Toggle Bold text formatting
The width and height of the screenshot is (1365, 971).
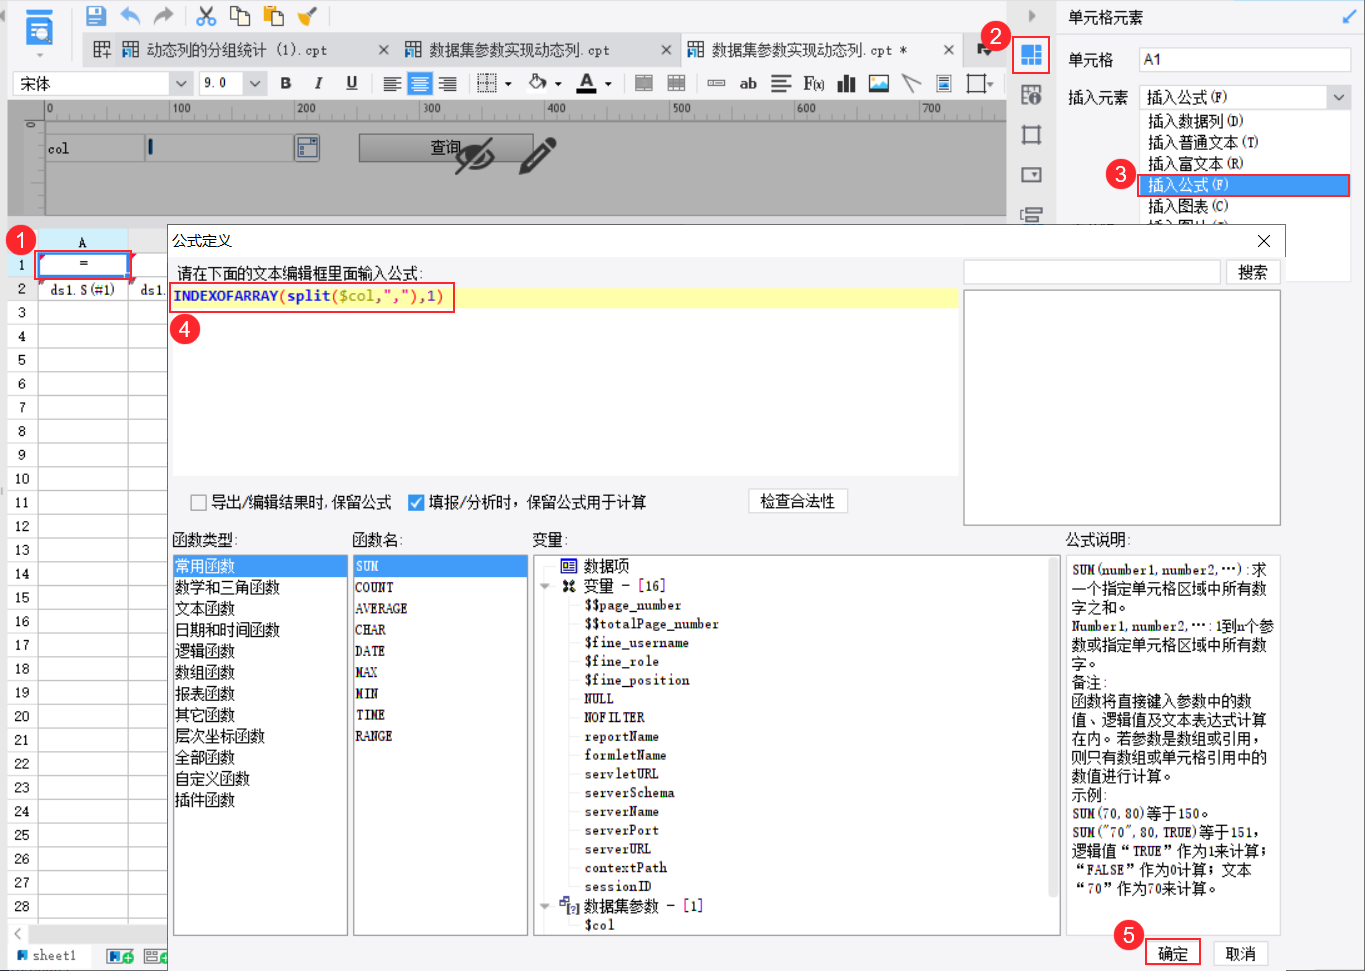[x=286, y=83]
